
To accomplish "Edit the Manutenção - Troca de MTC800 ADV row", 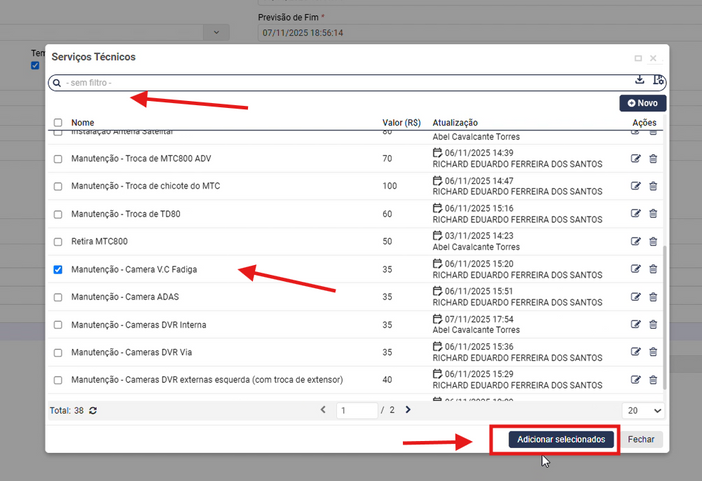I will (635, 158).
